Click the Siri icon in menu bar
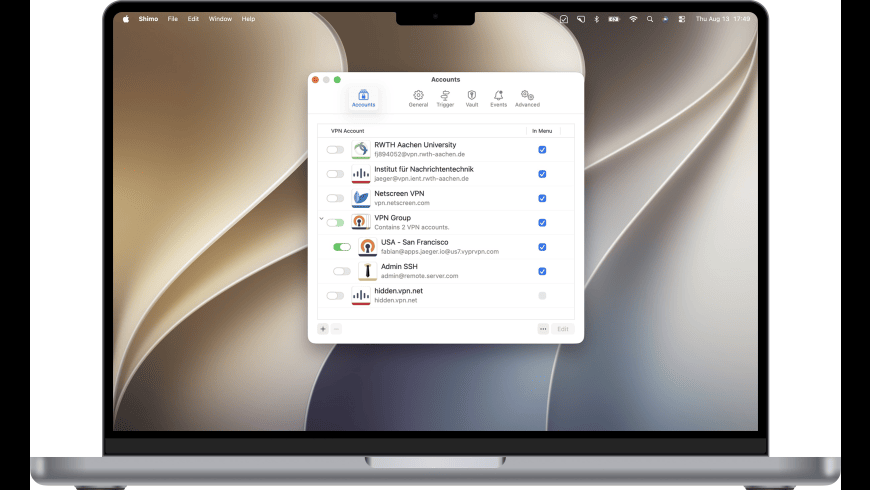Image resolution: width=870 pixels, height=490 pixels. click(x=665, y=19)
